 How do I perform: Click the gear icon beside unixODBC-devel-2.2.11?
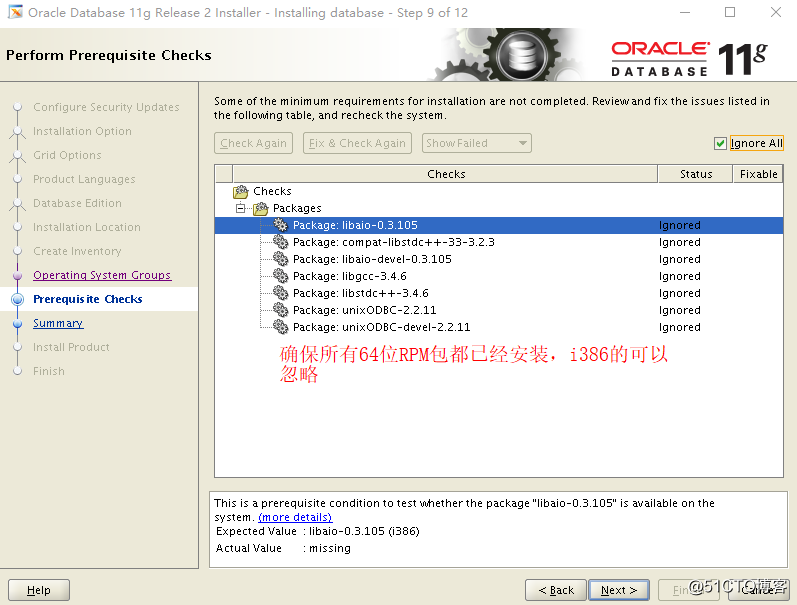pyautogui.click(x=281, y=327)
